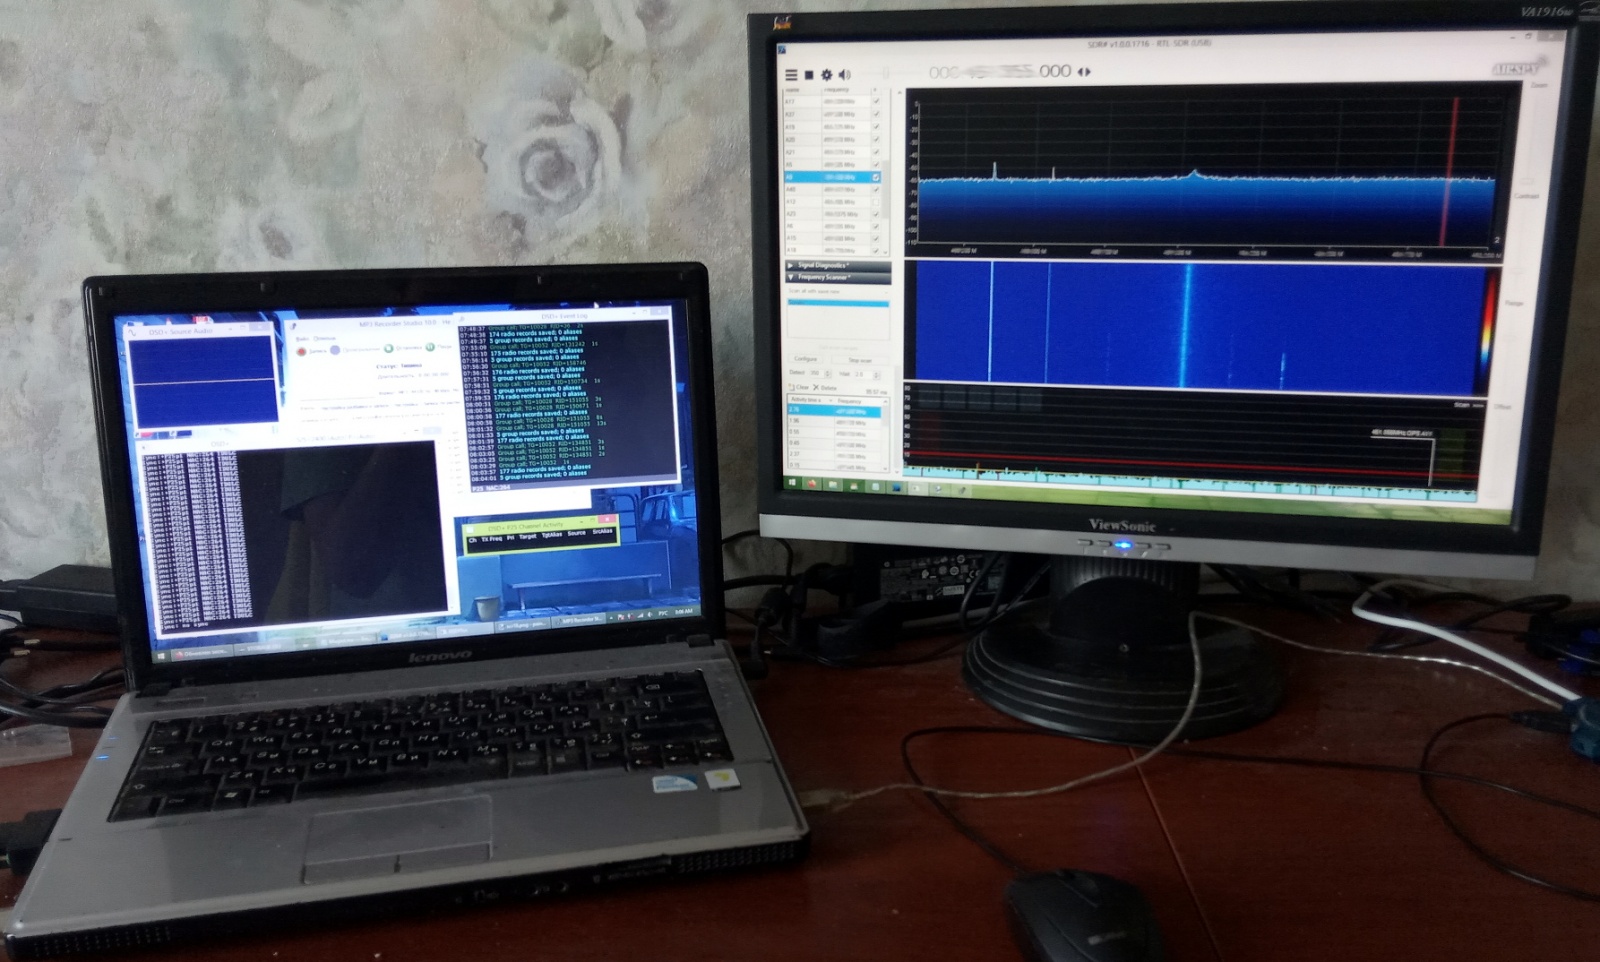
Task: Toggle the A23 frequency checkbox
Action: pyautogui.click(x=876, y=214)
